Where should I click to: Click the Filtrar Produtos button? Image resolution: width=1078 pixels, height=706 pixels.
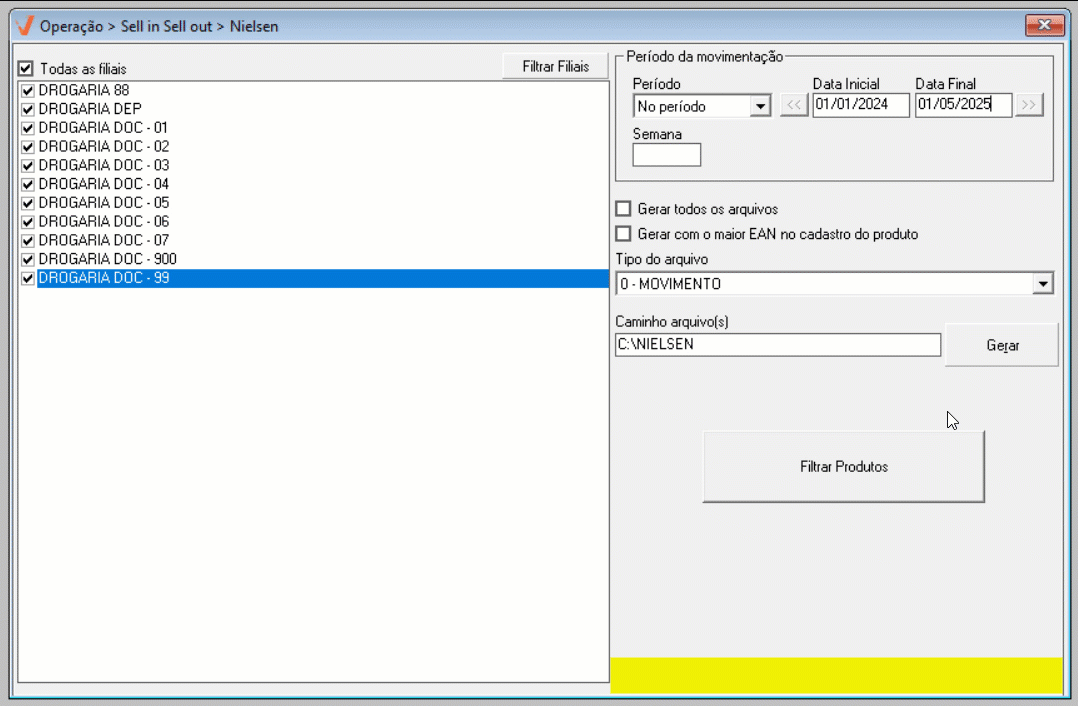(844, 467)
